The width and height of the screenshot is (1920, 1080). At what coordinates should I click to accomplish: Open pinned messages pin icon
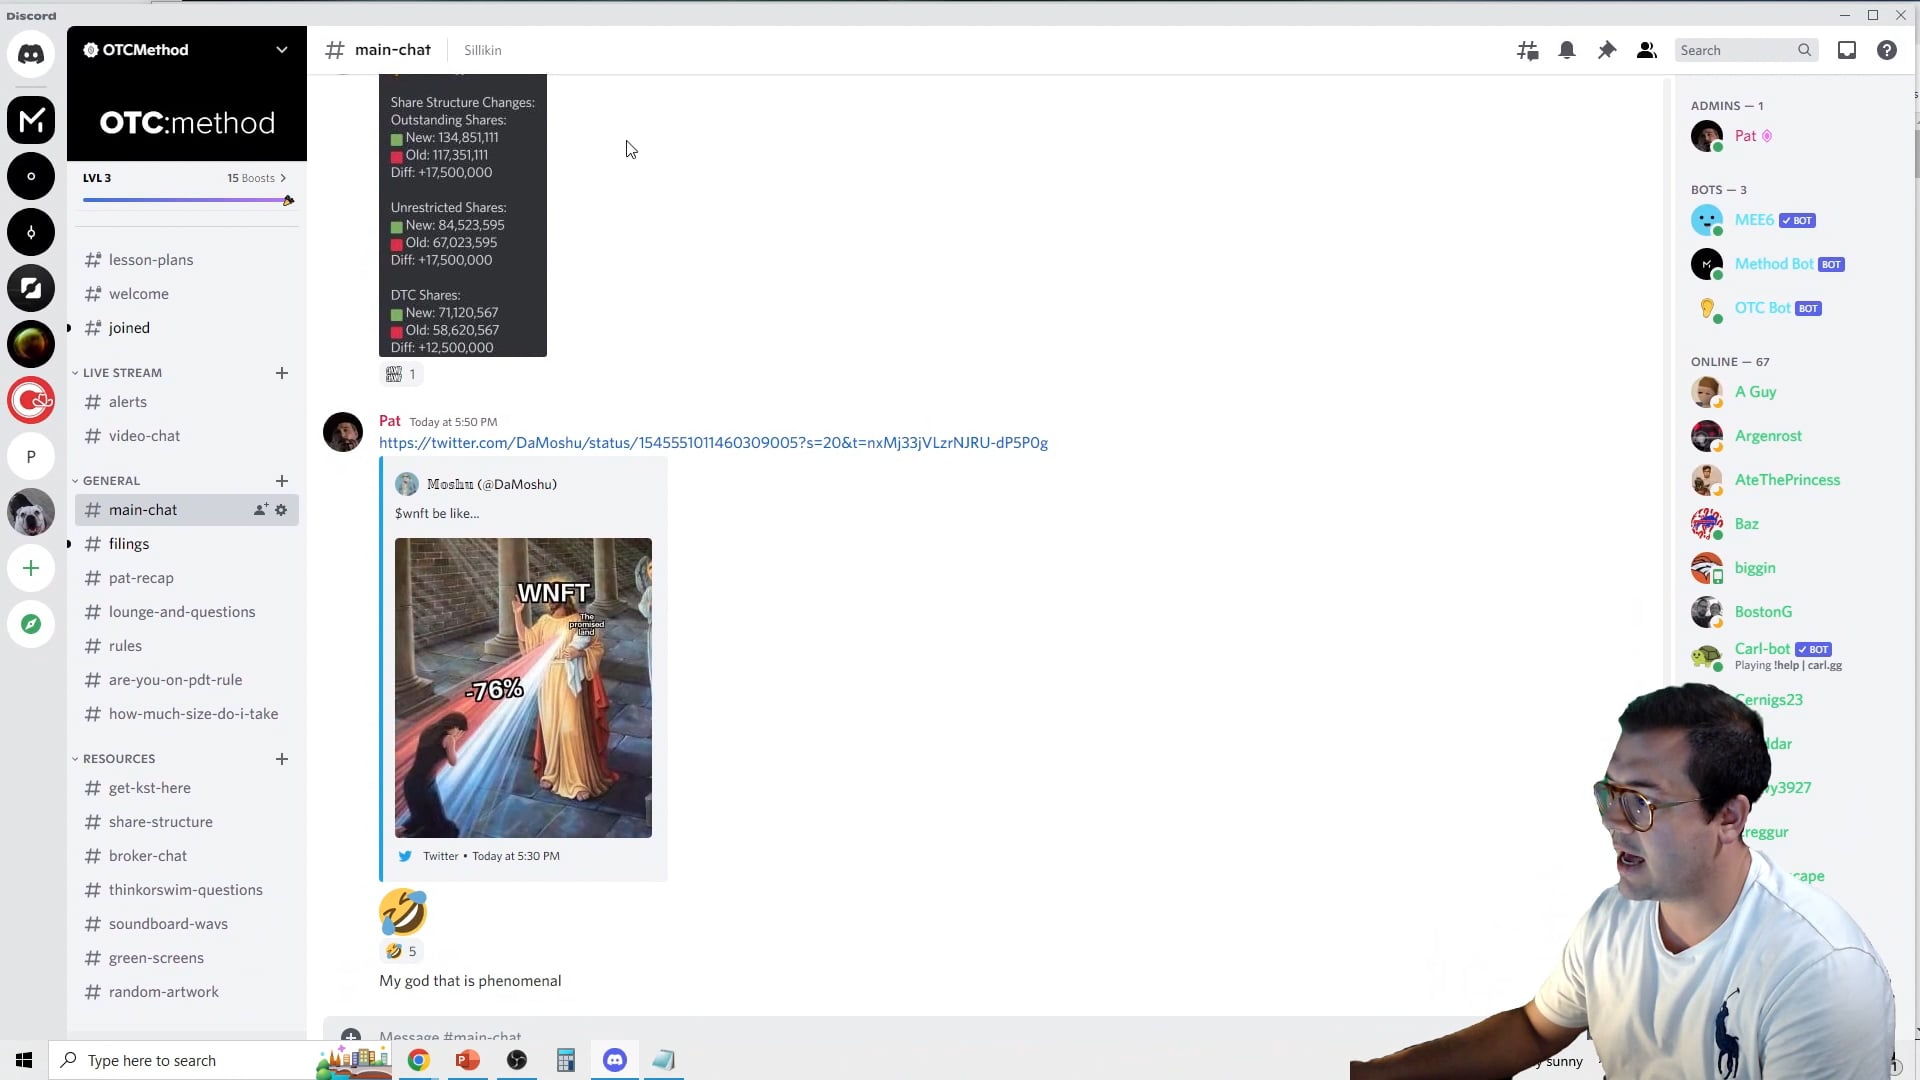pos(1607,50)
